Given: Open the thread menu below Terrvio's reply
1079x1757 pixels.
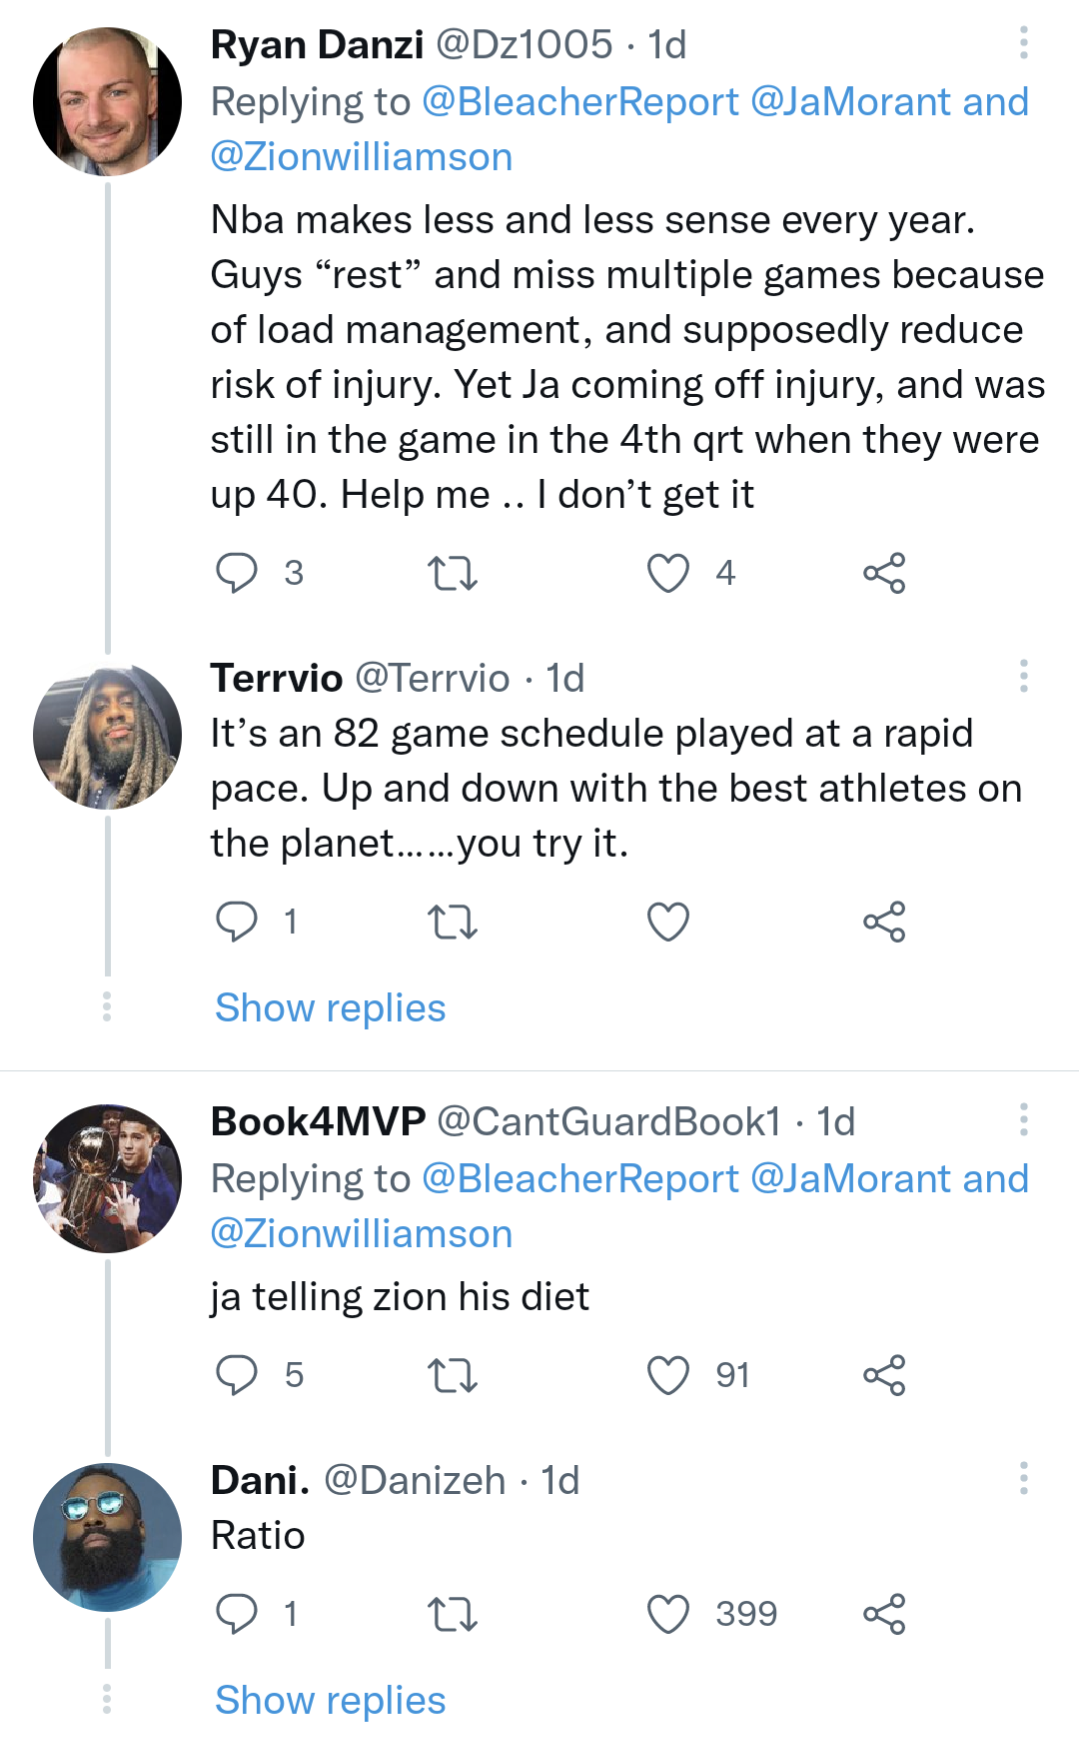Looking at the screenshot, I should click(108, 1006).
